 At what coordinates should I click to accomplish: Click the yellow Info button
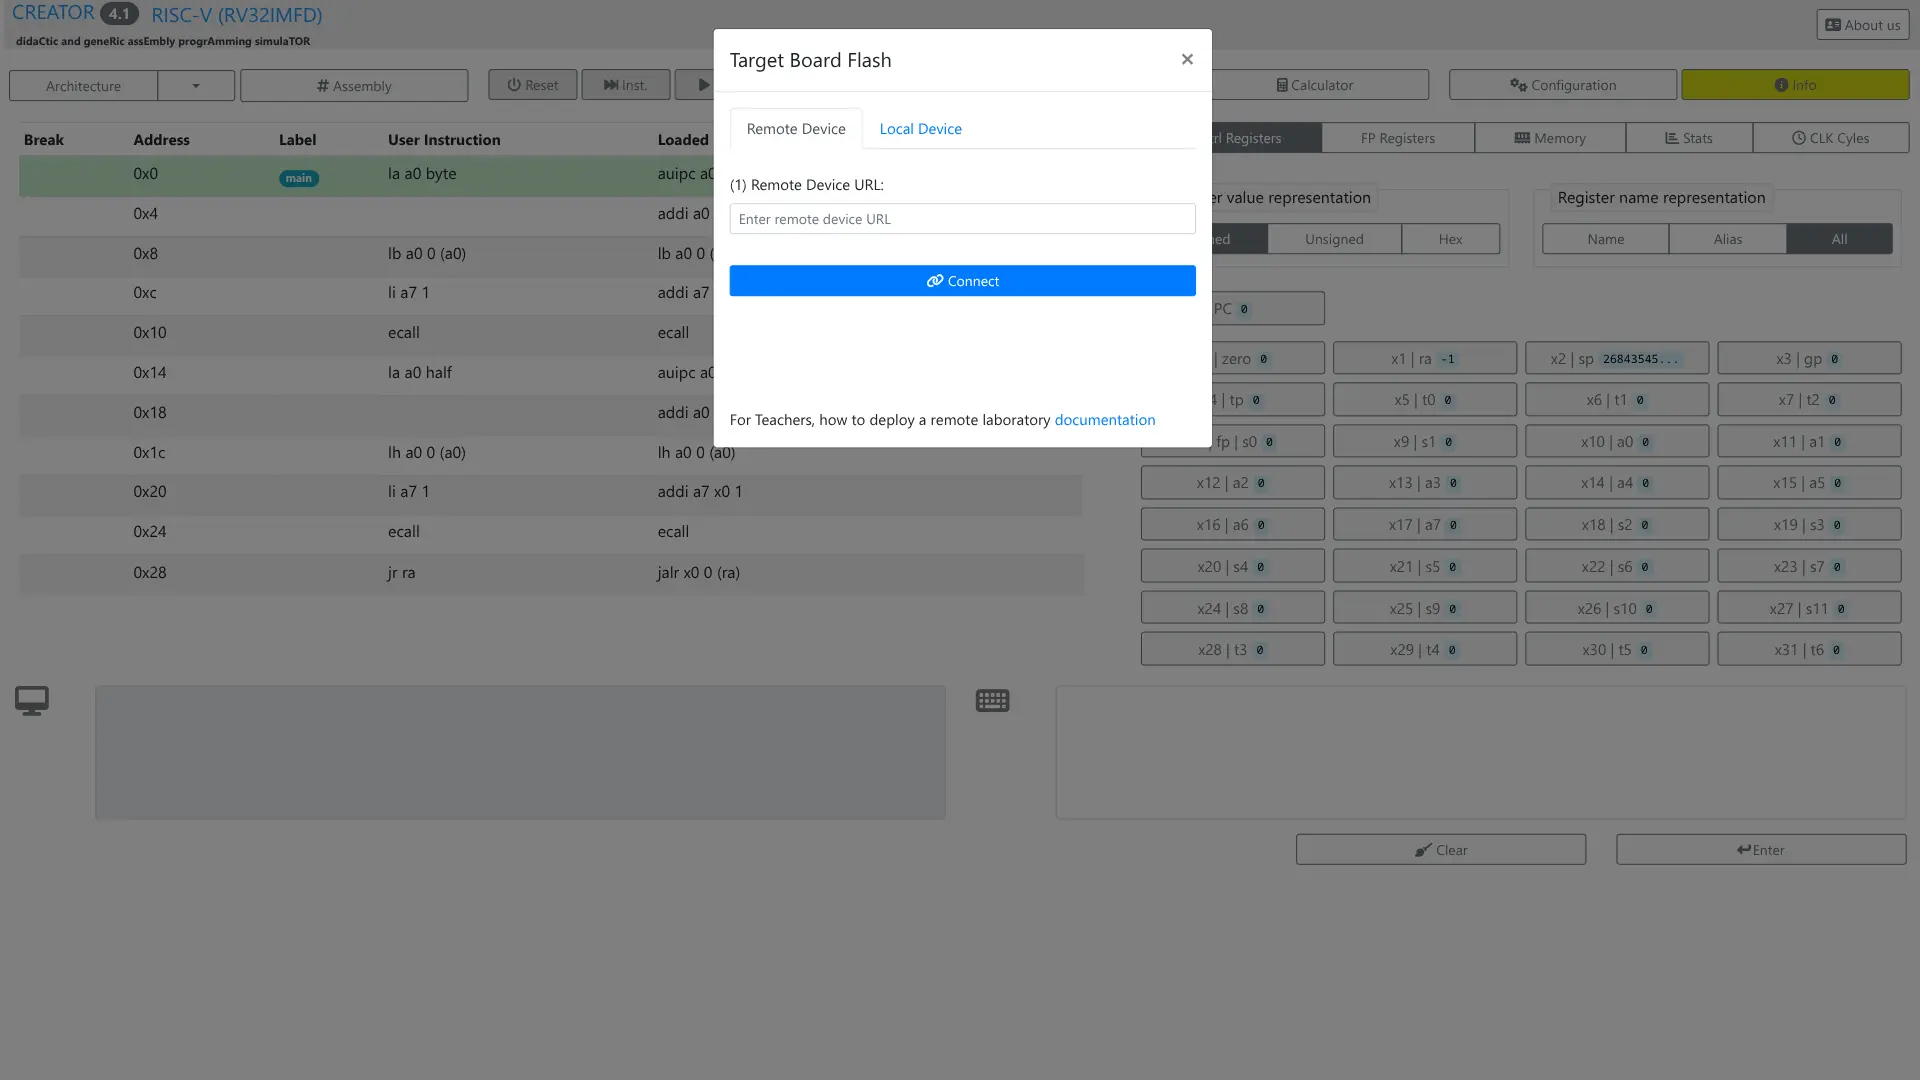coord(1795,85)
